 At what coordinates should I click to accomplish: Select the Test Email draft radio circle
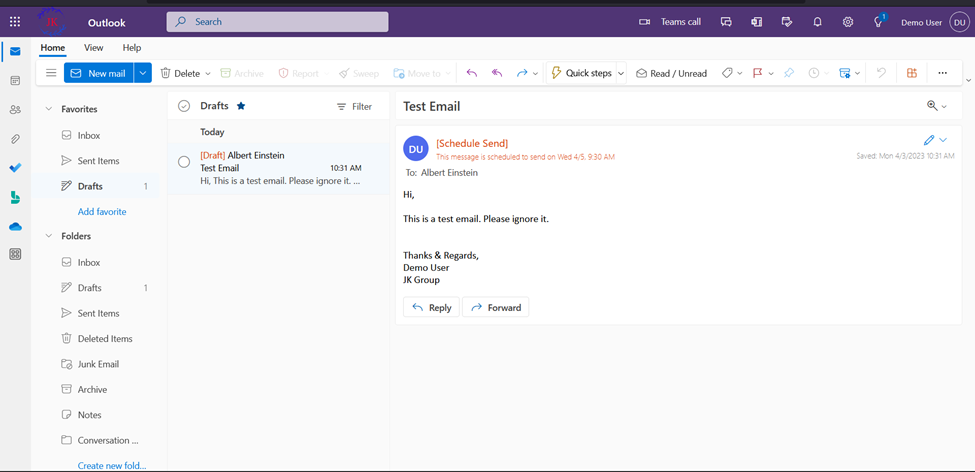184,162
